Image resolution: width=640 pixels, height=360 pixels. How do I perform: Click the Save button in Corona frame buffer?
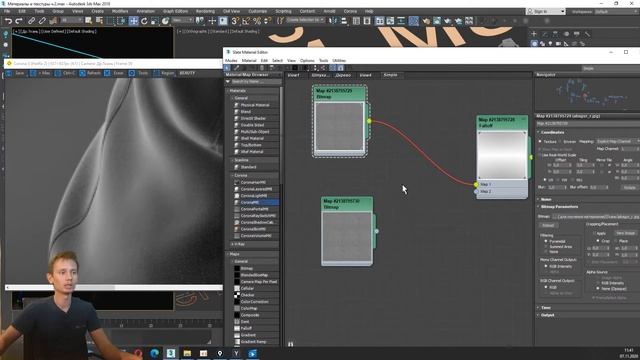(x=16, y=73)
